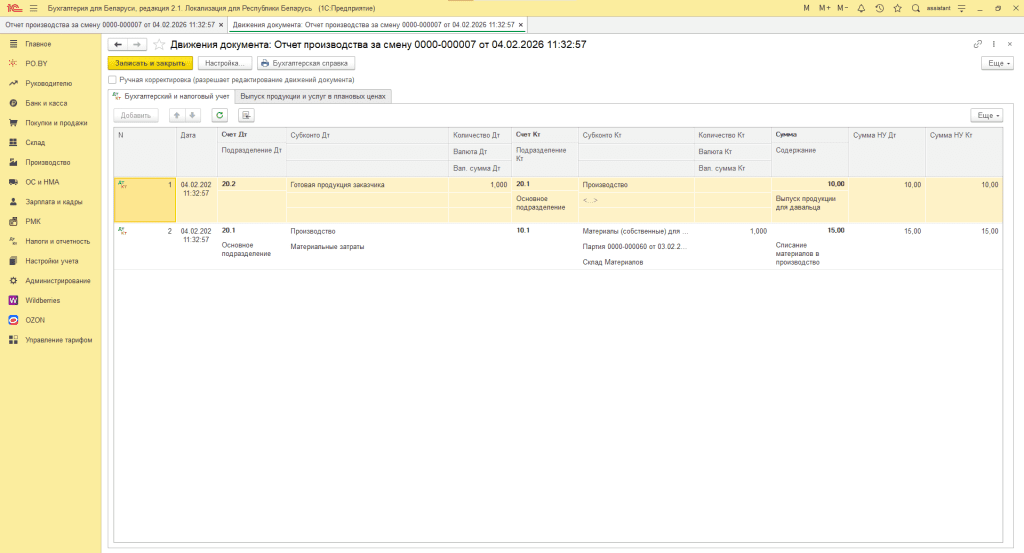Open OZON sidebar section

click(x=35, y=320)
